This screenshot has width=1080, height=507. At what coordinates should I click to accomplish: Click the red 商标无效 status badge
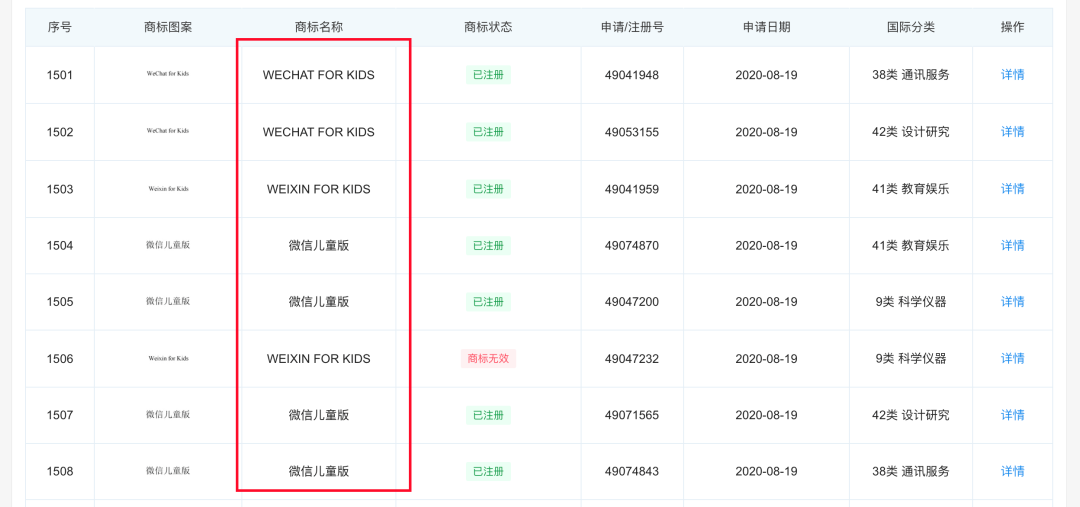click(x=488, y=358)
